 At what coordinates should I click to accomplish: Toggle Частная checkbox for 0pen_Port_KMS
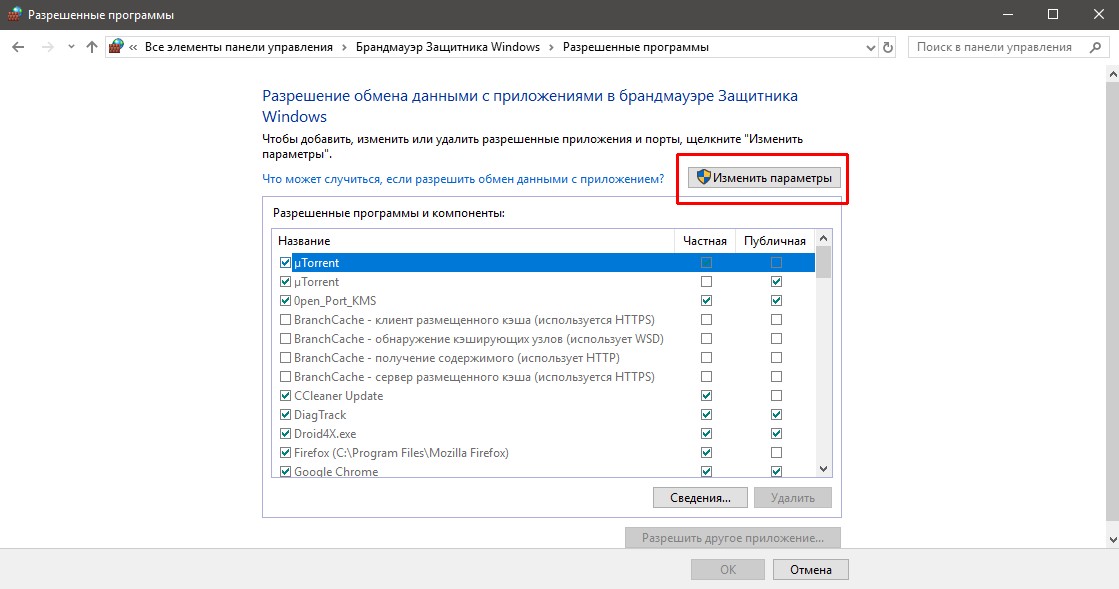[707, 301]
